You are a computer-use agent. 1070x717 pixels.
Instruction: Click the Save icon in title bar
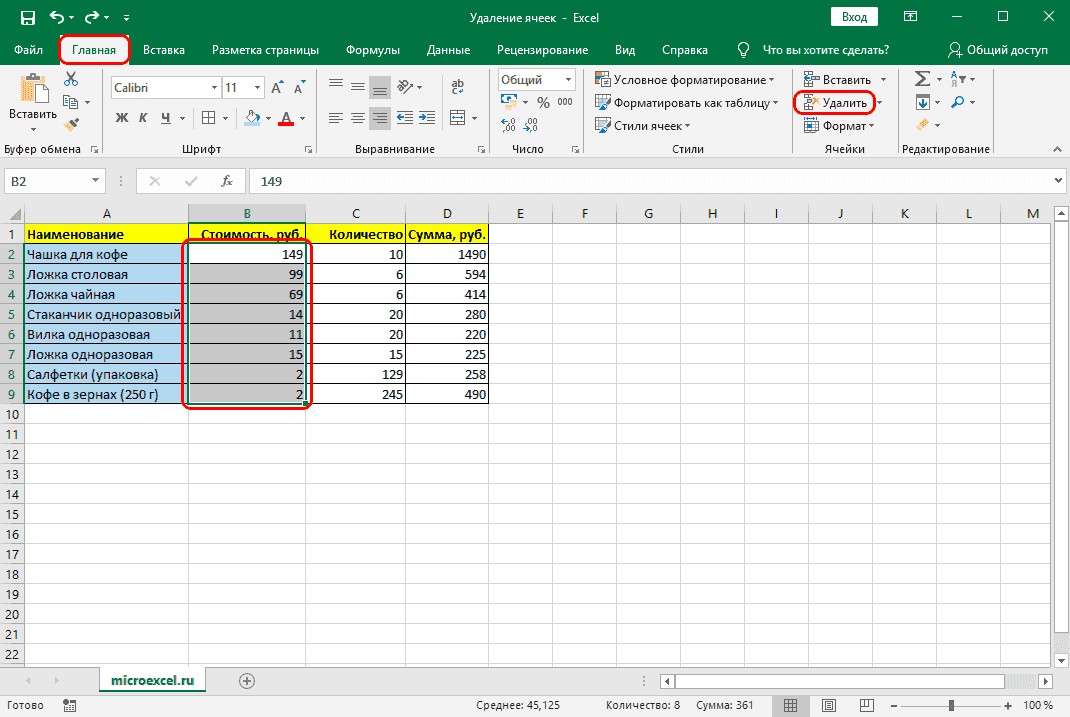click(x=27, y=18)
